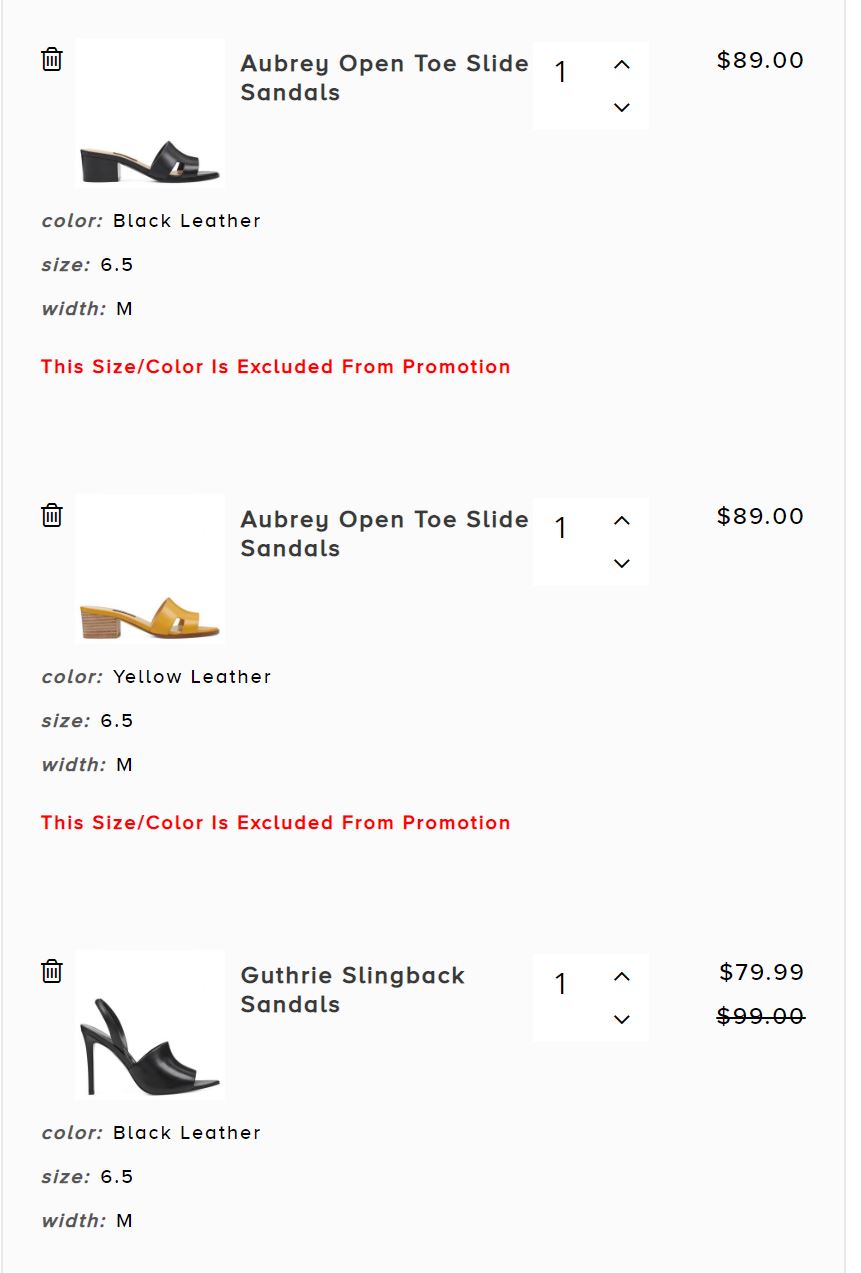Remove the Yellow Leather Aubrey sandals
Viewport: 861px width, 1273px height.
(52, 515)
